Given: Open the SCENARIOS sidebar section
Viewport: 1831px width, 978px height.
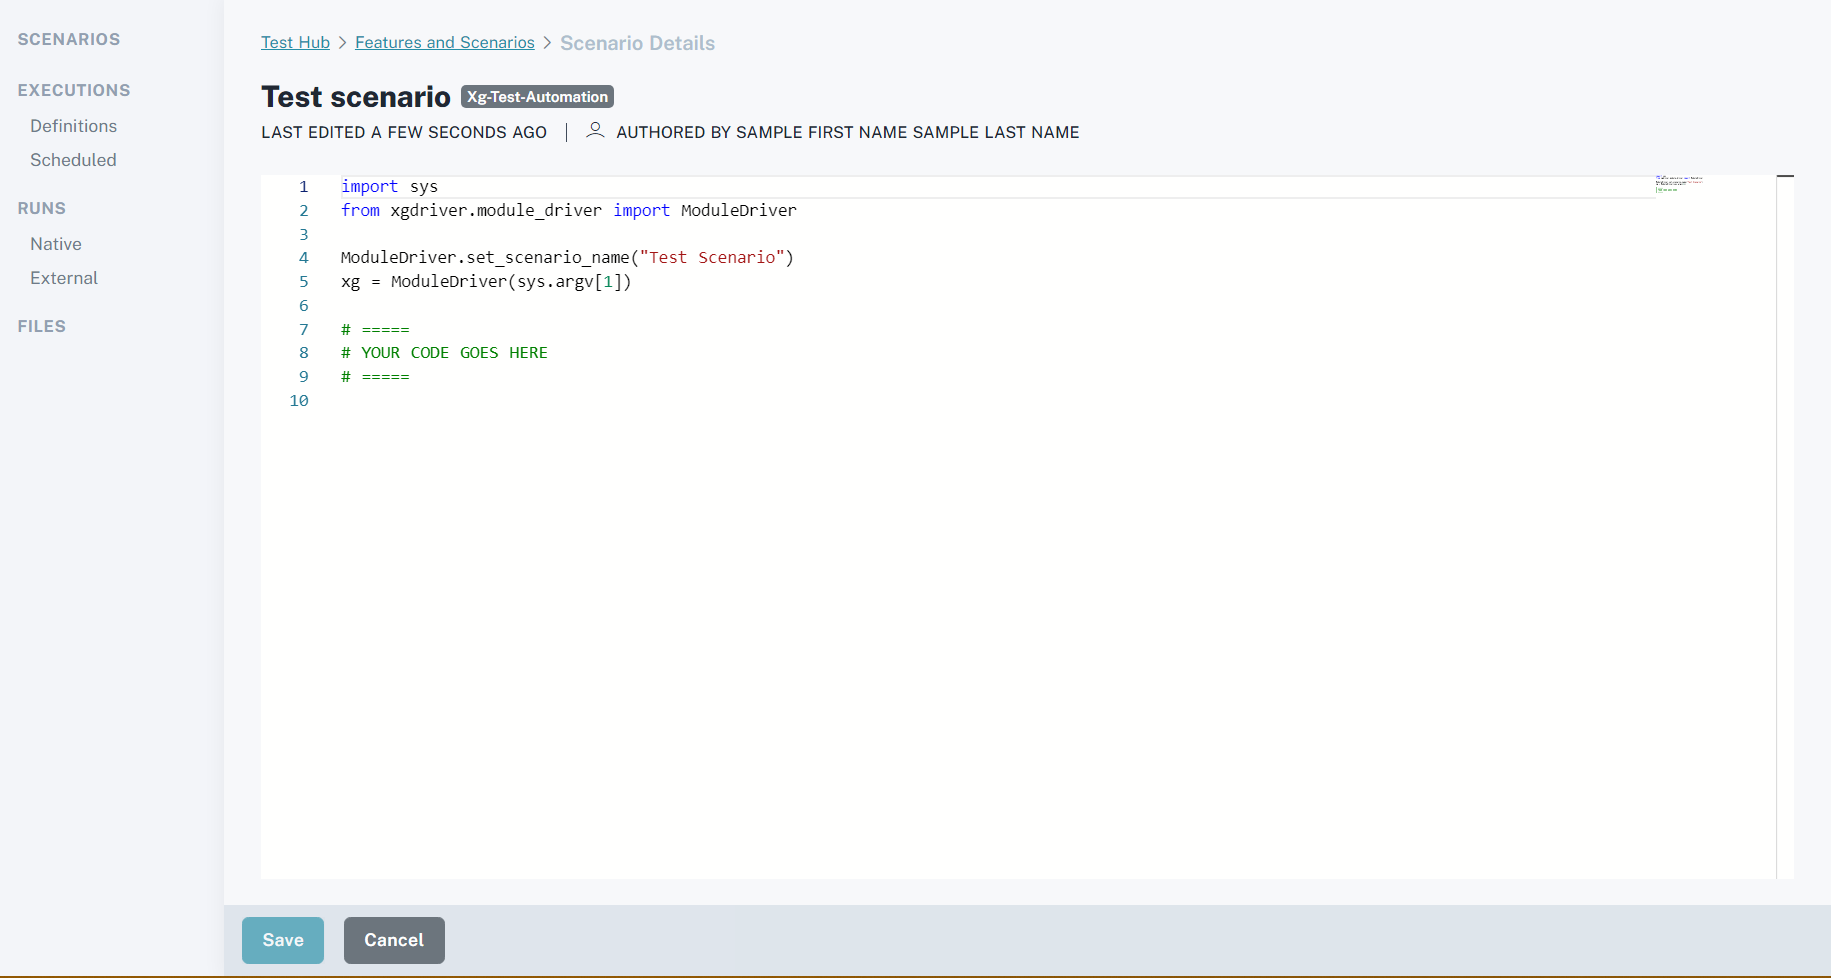Looking at the screenshot, I should (x=69, y=39).
